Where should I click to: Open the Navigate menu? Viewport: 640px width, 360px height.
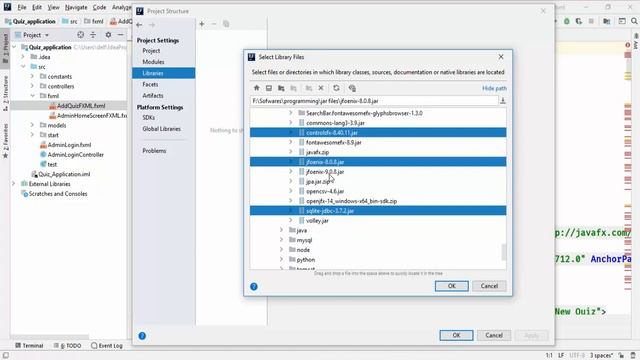76,7
